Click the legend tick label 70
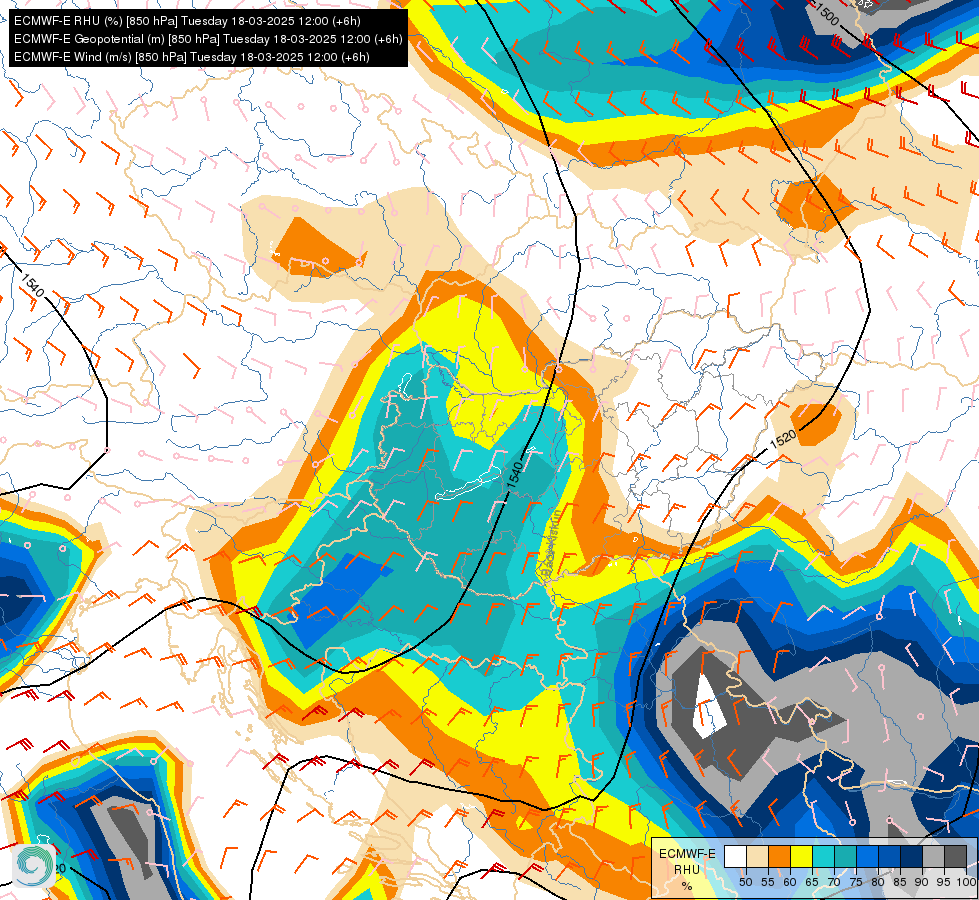 834,882
